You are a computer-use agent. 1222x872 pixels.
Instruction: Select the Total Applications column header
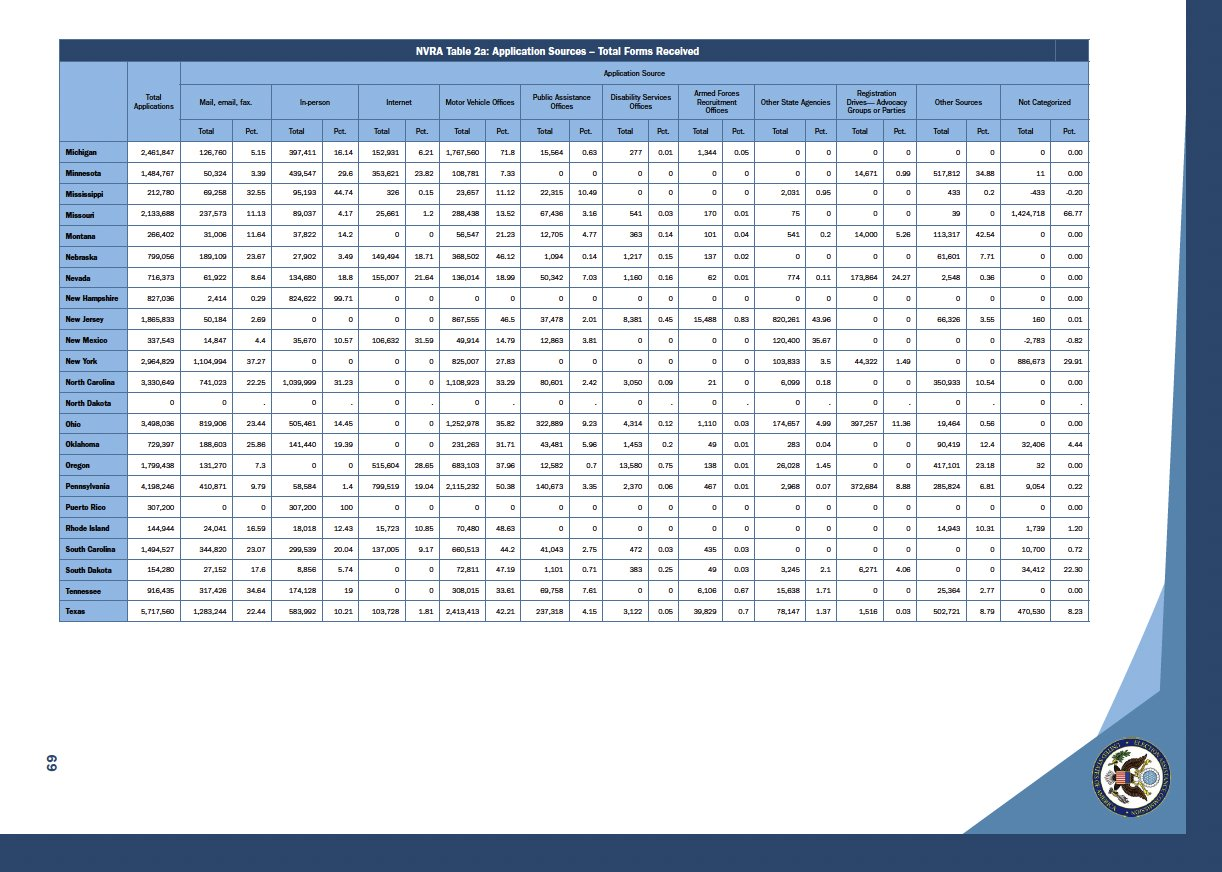pyautogui.click(x=153, y=101)
